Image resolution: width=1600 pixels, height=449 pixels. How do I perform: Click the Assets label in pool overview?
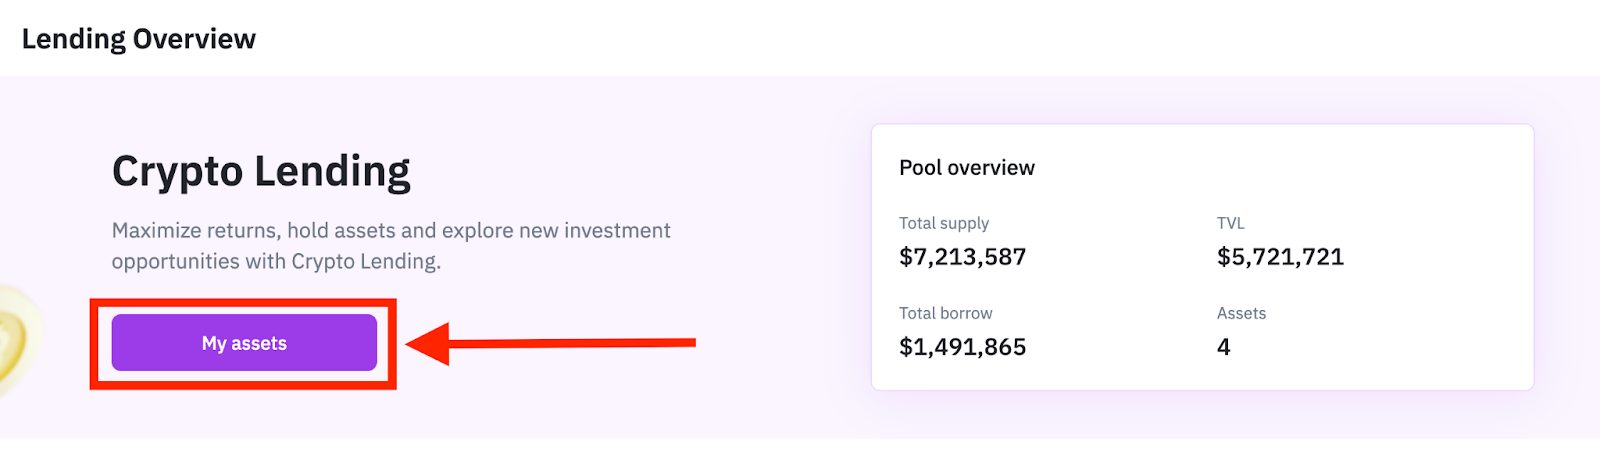[x=1241, y=313]
